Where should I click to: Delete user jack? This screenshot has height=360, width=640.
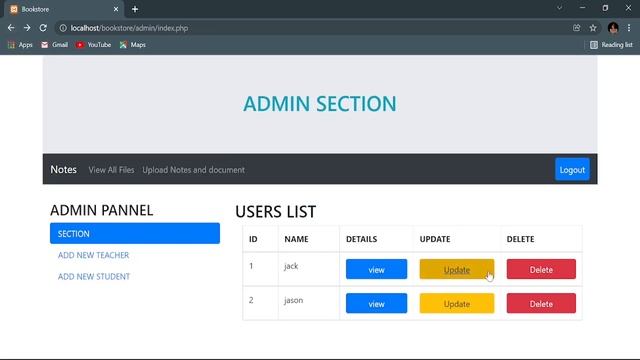point(541,269)
